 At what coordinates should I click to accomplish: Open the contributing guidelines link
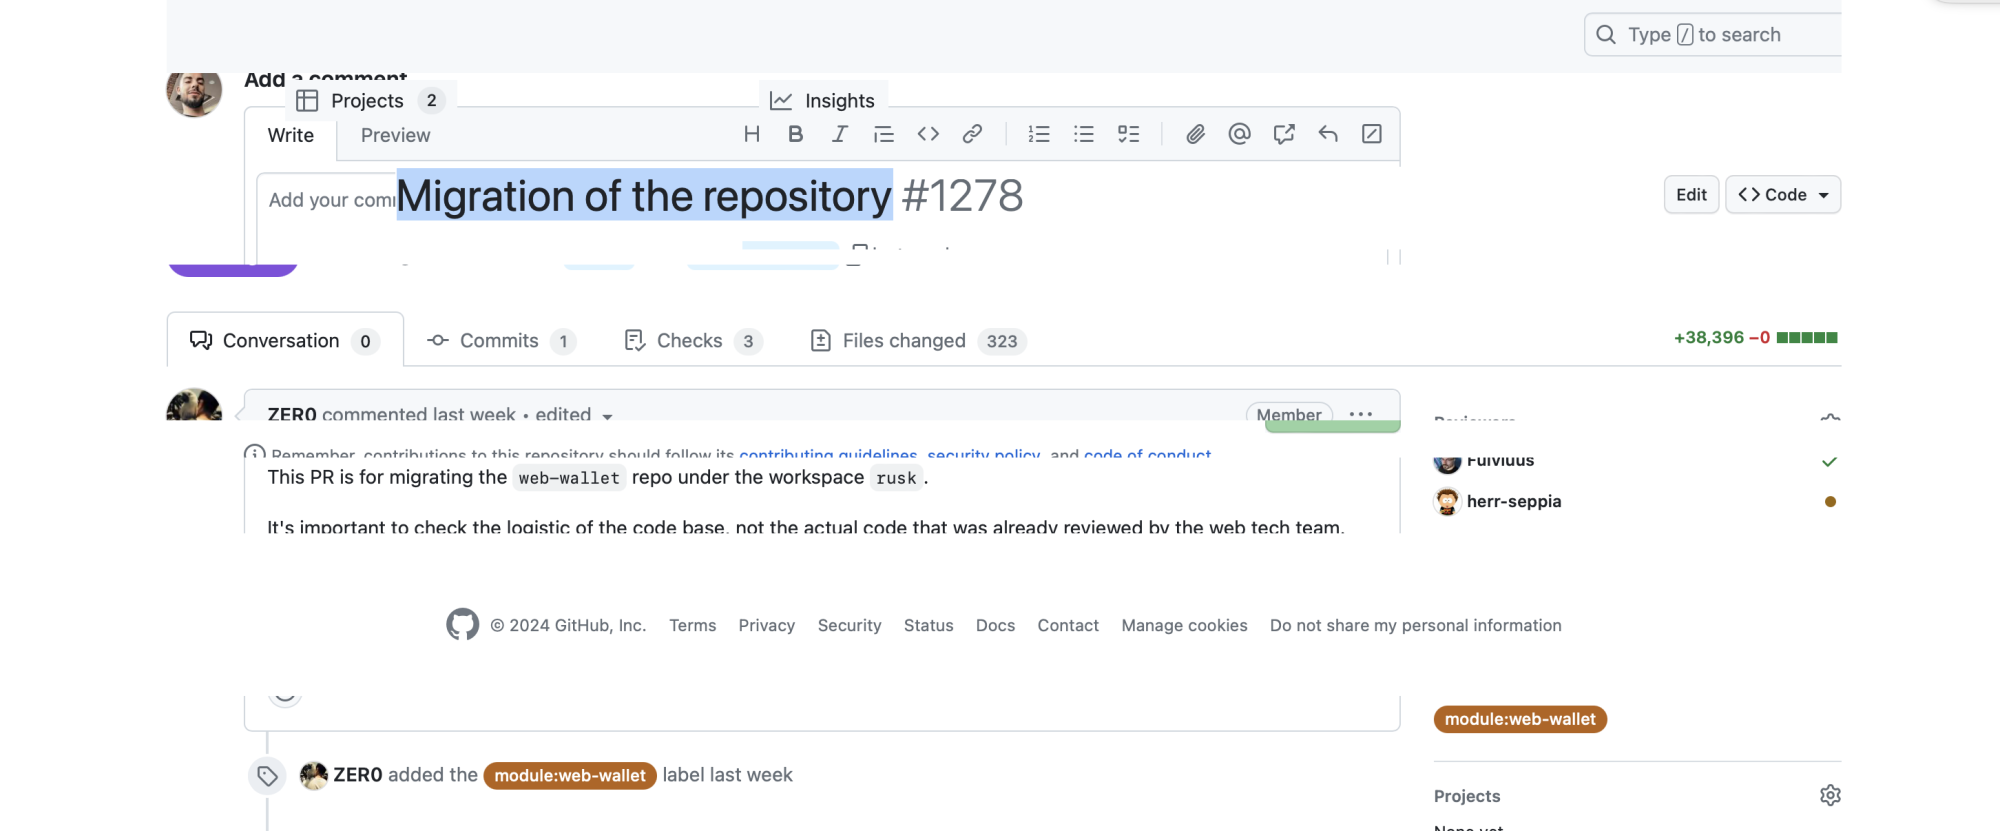[828, 455]
